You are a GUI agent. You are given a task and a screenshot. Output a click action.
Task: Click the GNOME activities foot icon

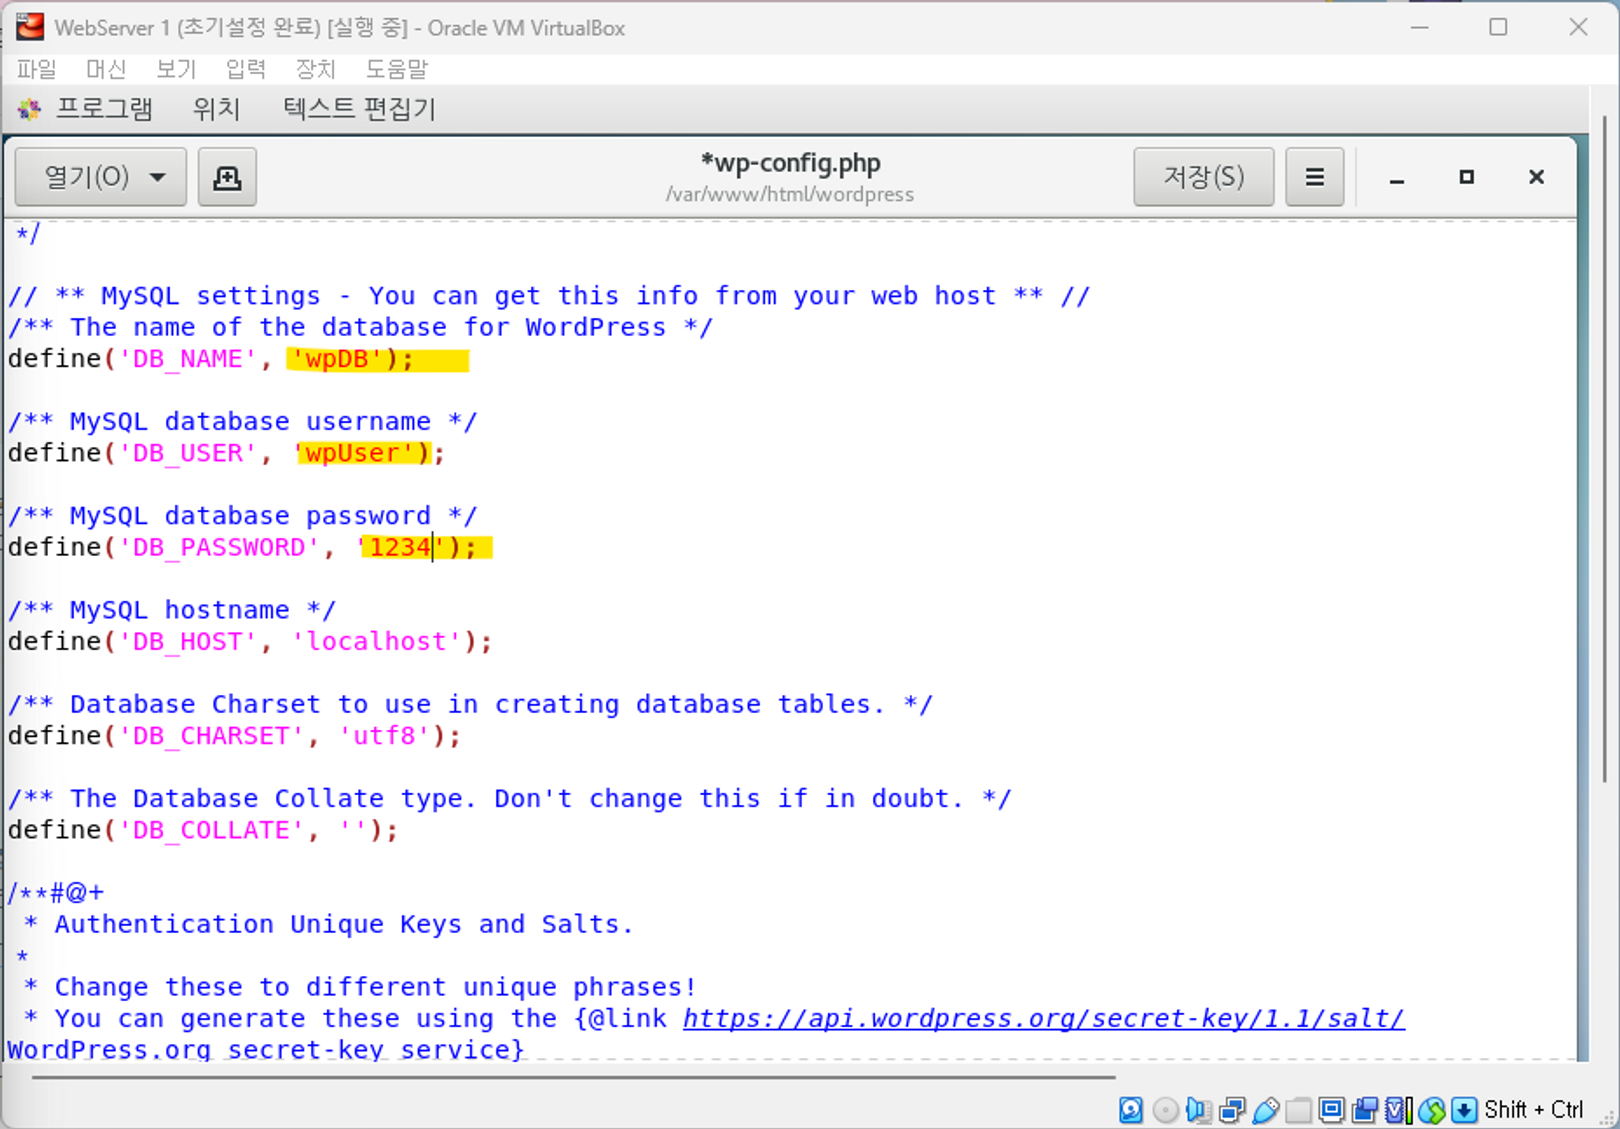click(29, 109)
